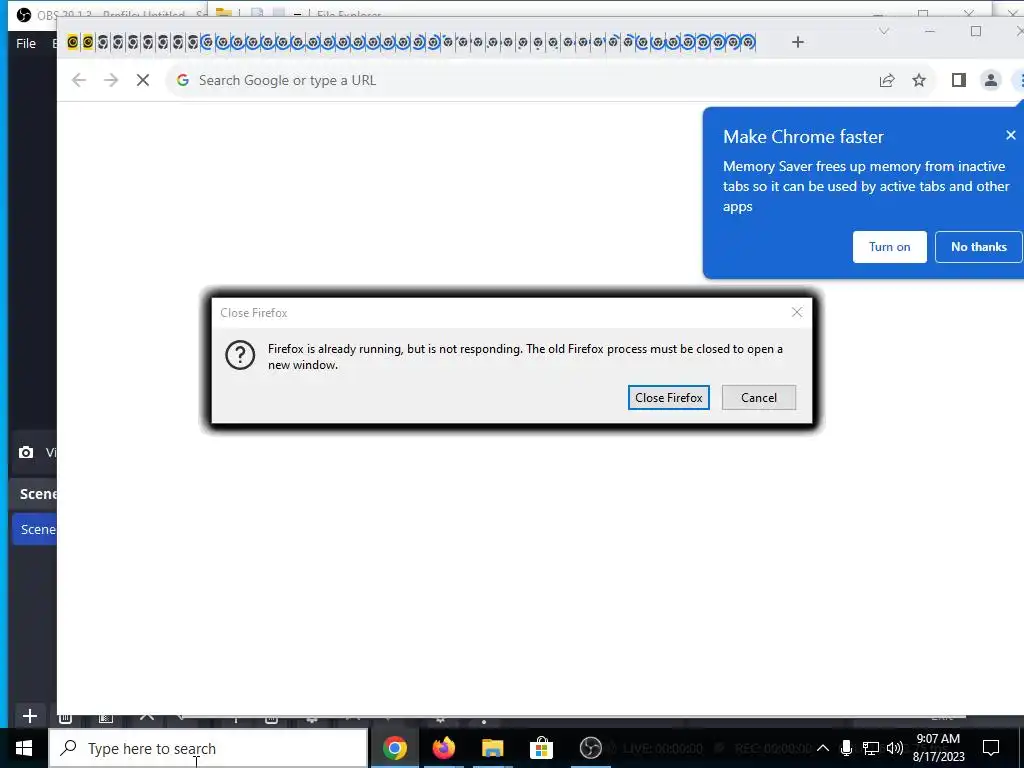Stop loading the page

pos(143,80)
